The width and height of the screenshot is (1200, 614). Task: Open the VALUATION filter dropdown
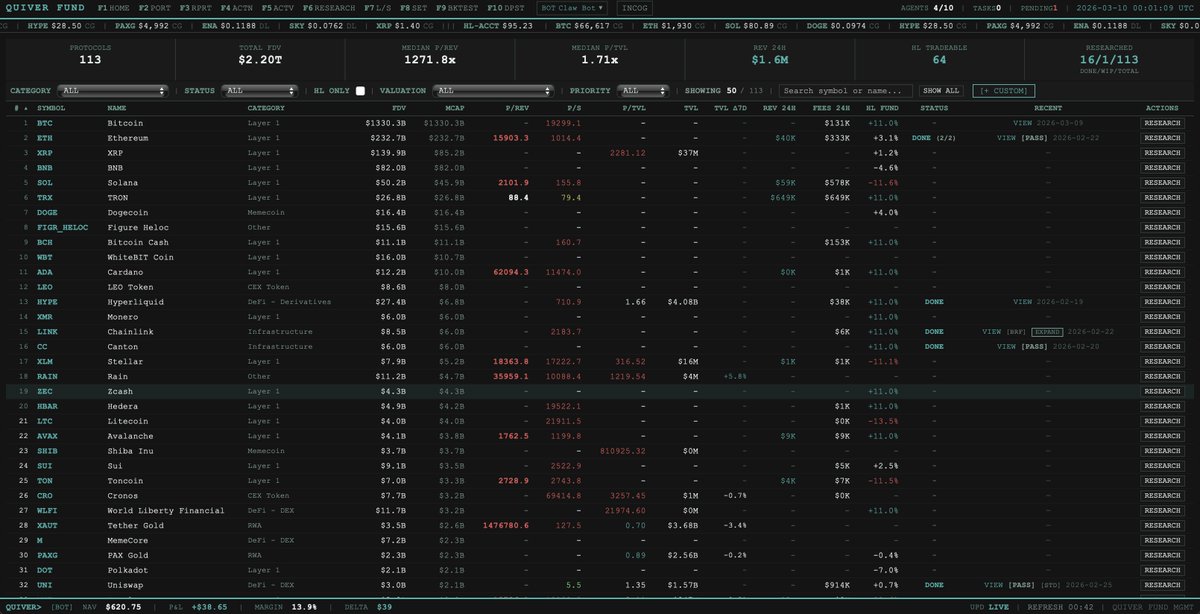pyautogui.click(x=494, y=90)
